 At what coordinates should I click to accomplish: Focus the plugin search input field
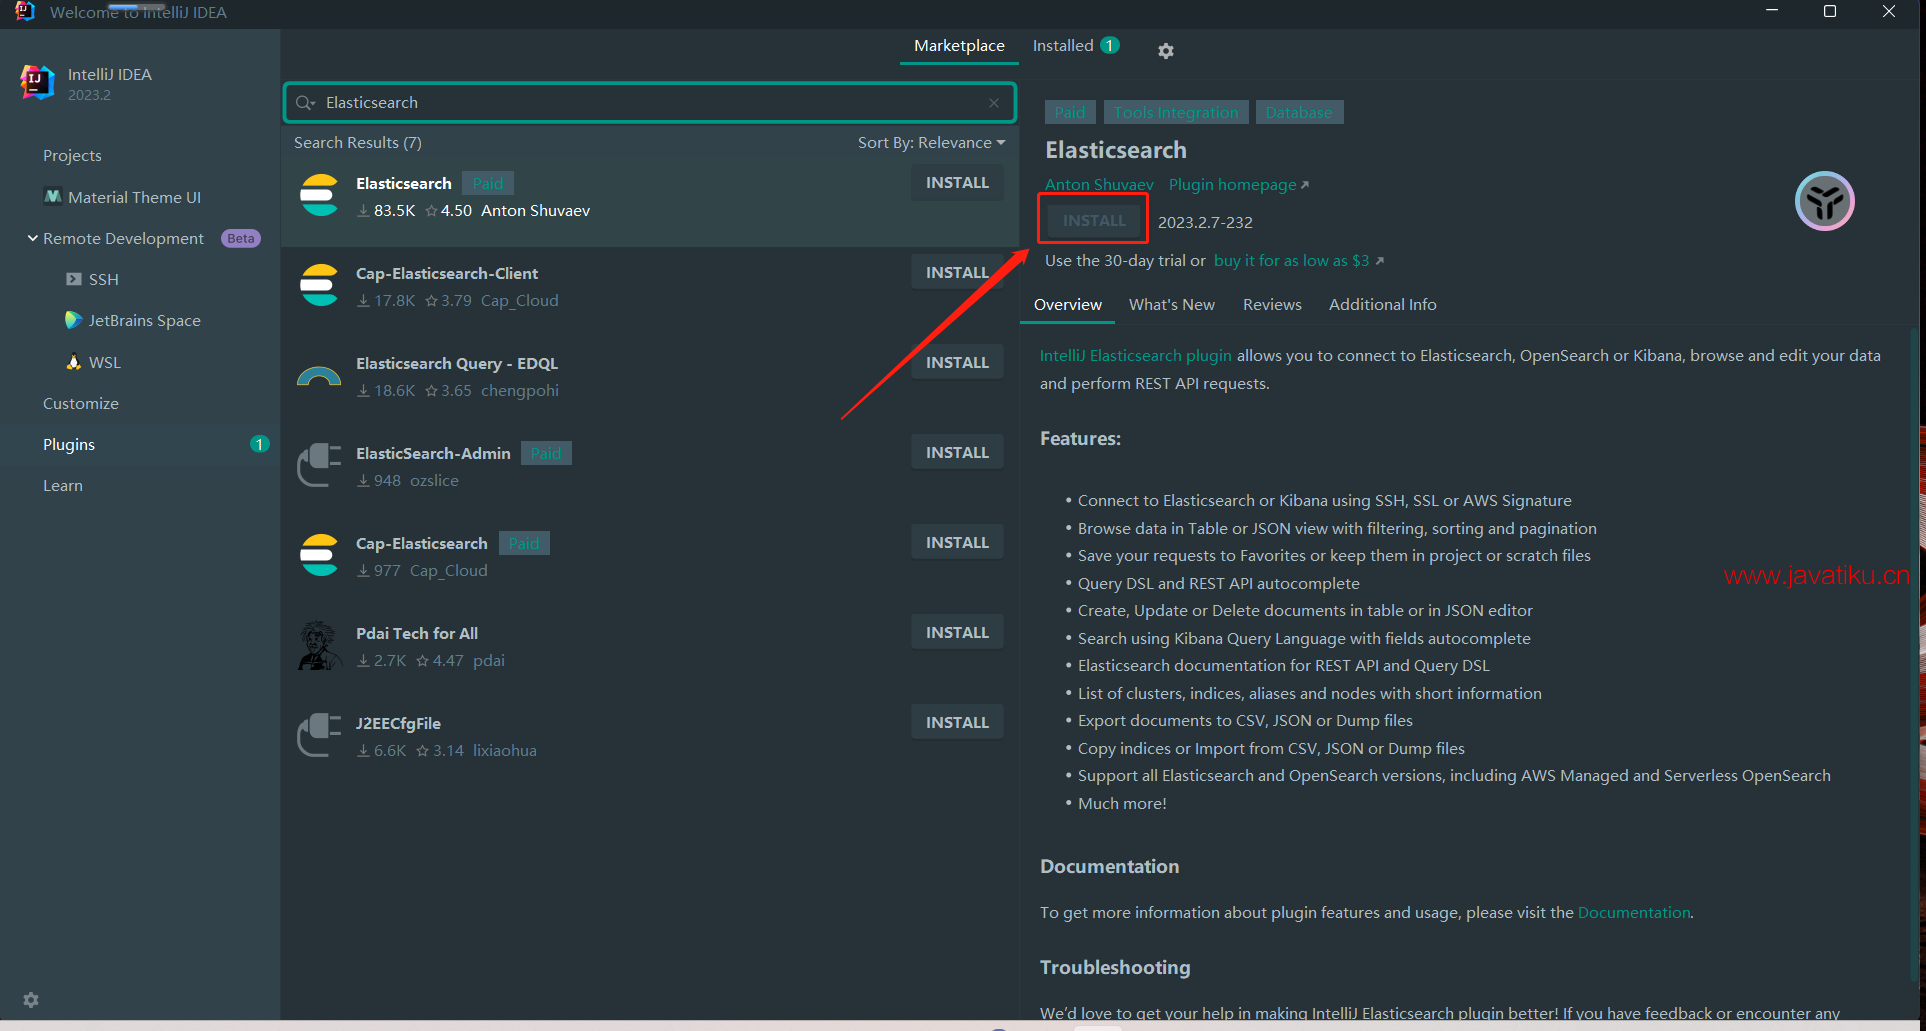[650, 103]
